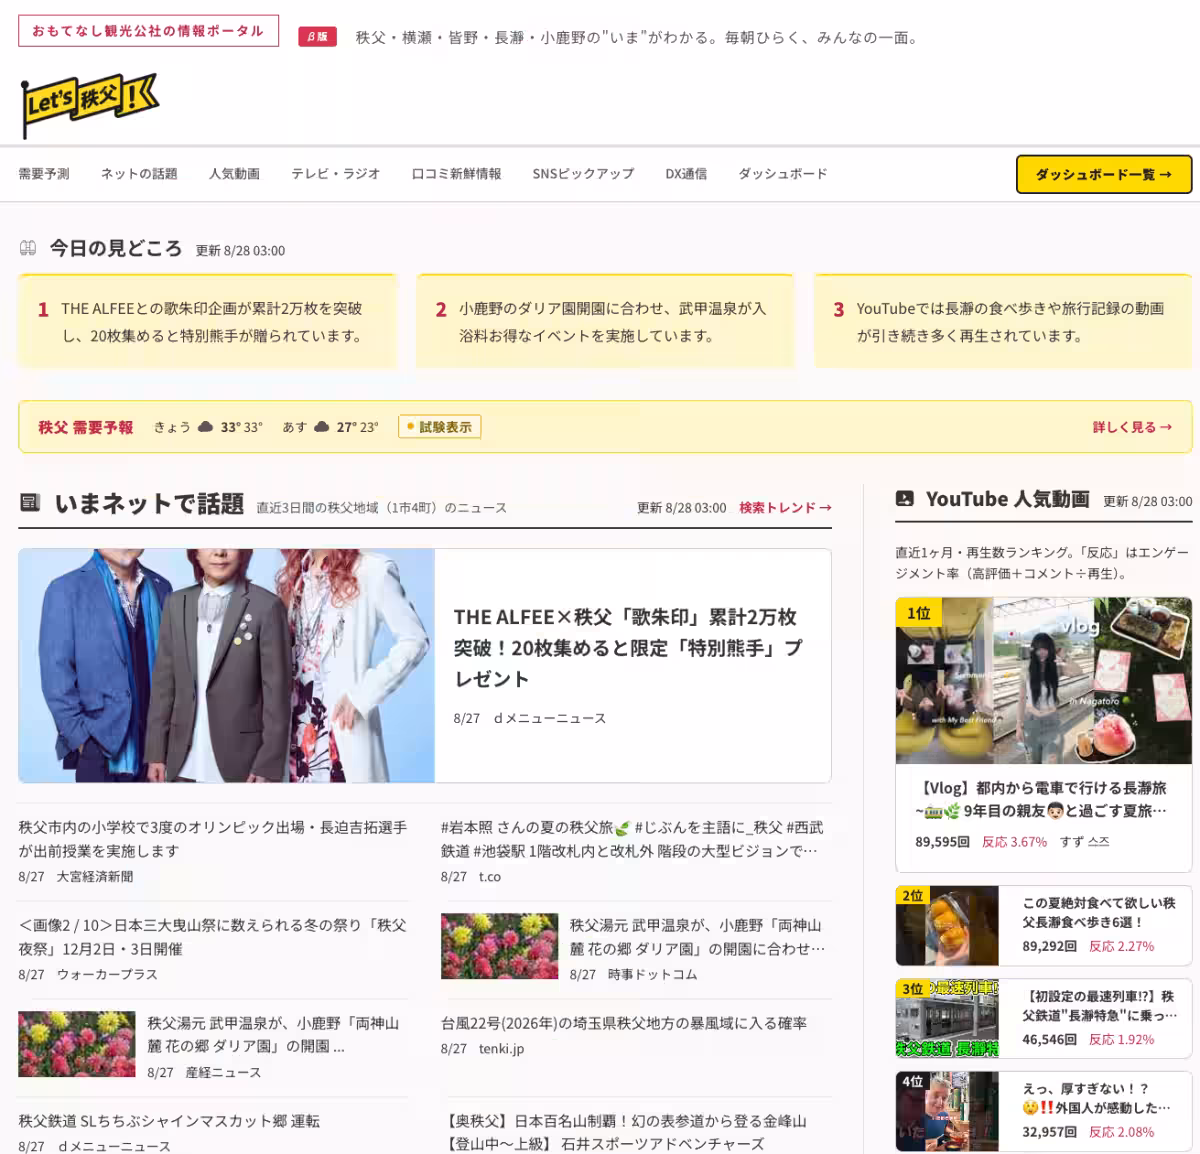Open the 武甲温泉 article from 時事ドットコム
Viewport: 1200px width, 1154px height.
tap(698, 937)
